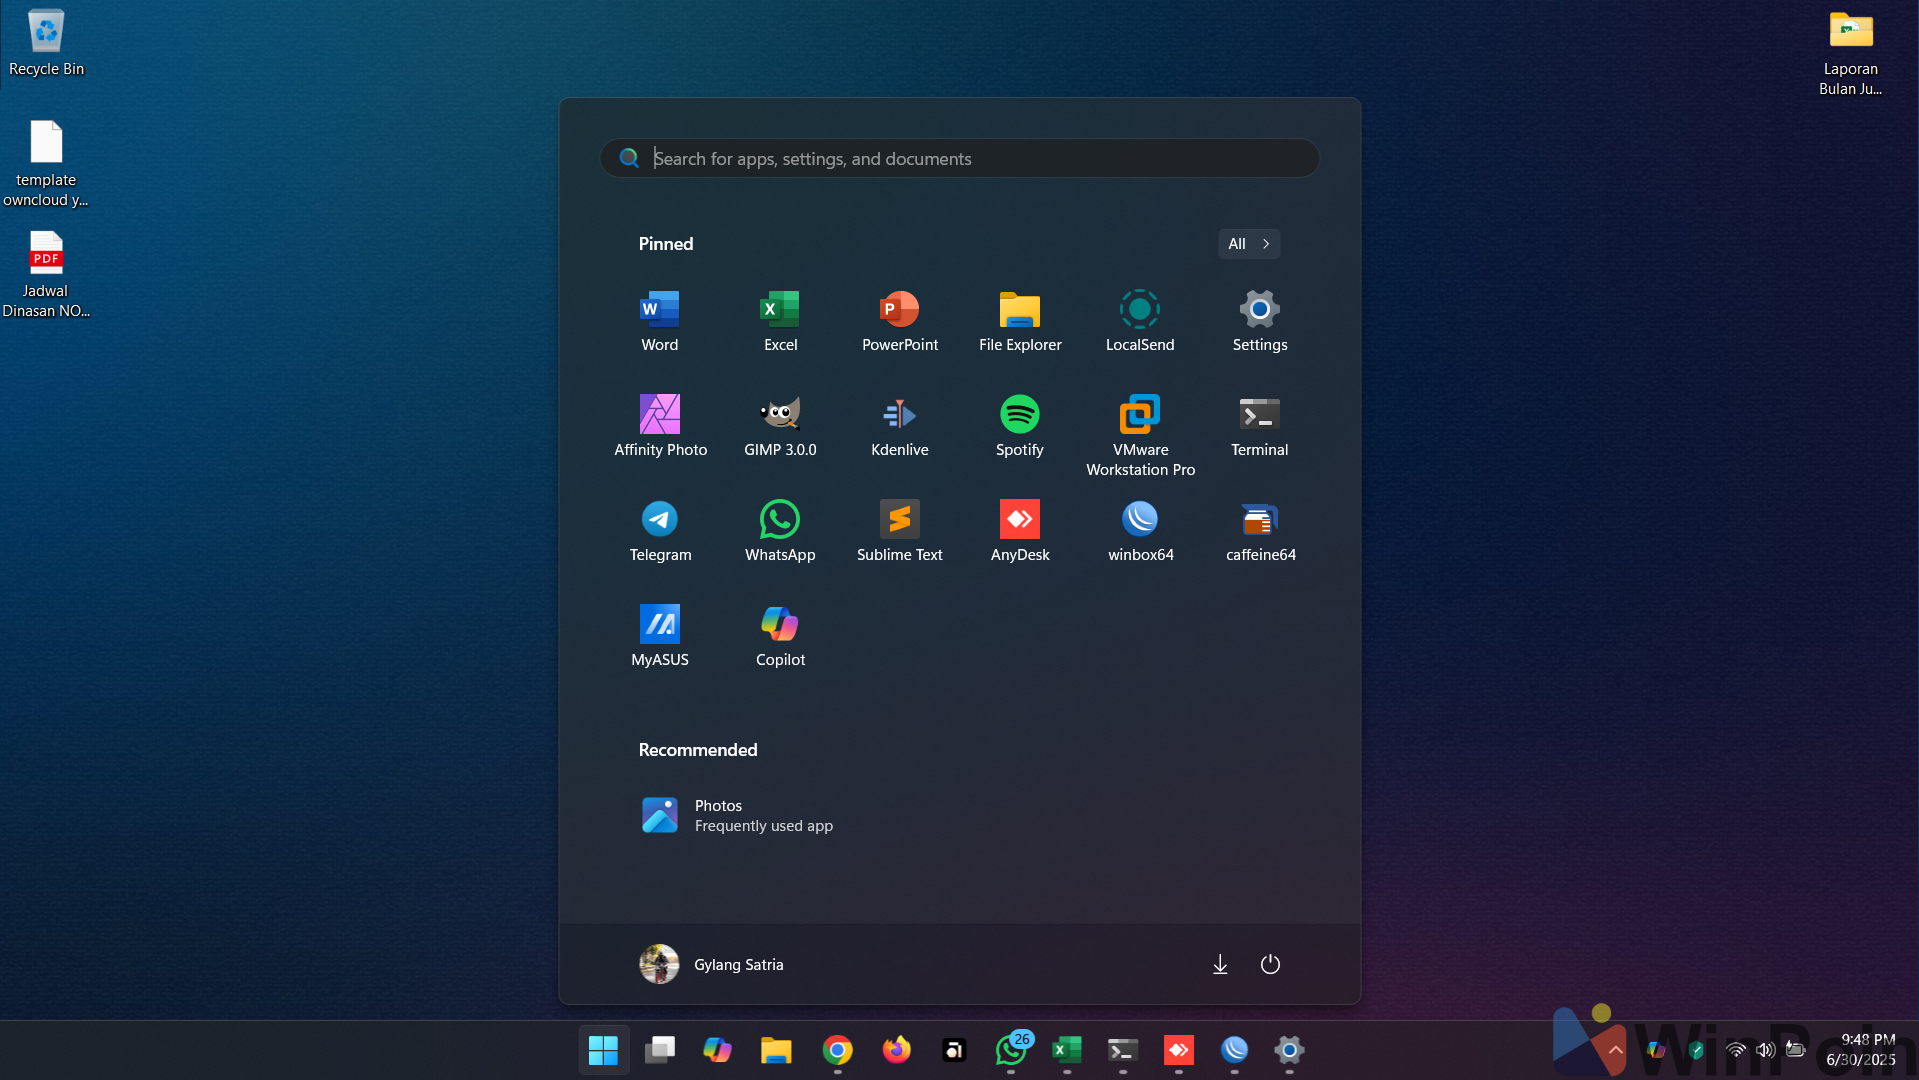Viewport: 1919px width, 1080px height.
Task: Open Terminal from pinned apps
Action: (1260, 427)
